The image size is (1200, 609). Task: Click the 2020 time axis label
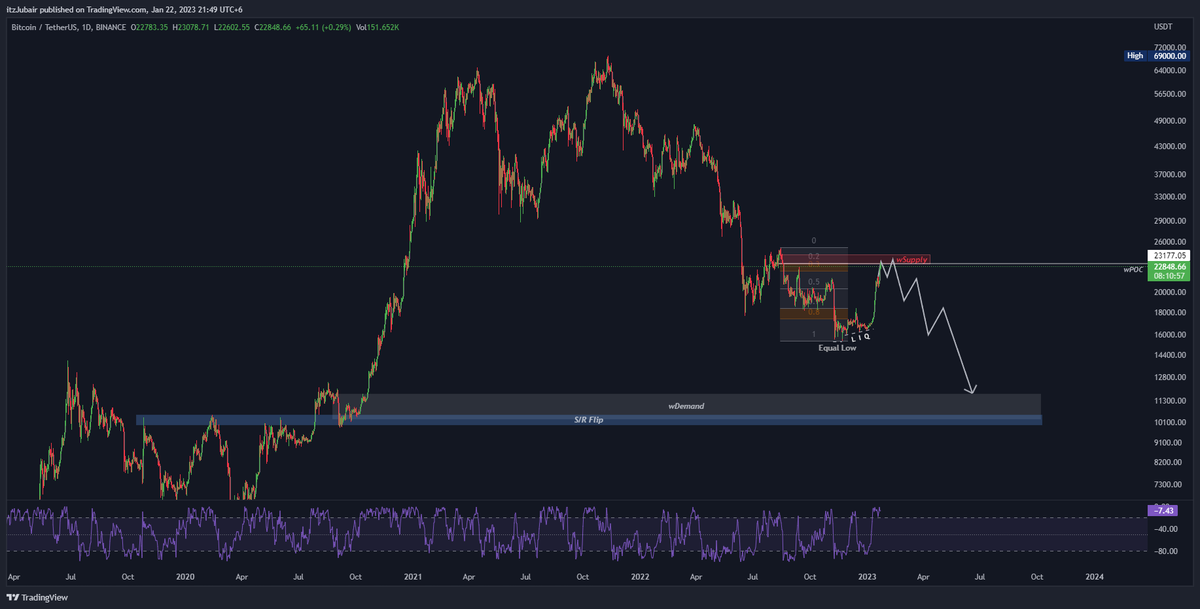tap(185, 577)
